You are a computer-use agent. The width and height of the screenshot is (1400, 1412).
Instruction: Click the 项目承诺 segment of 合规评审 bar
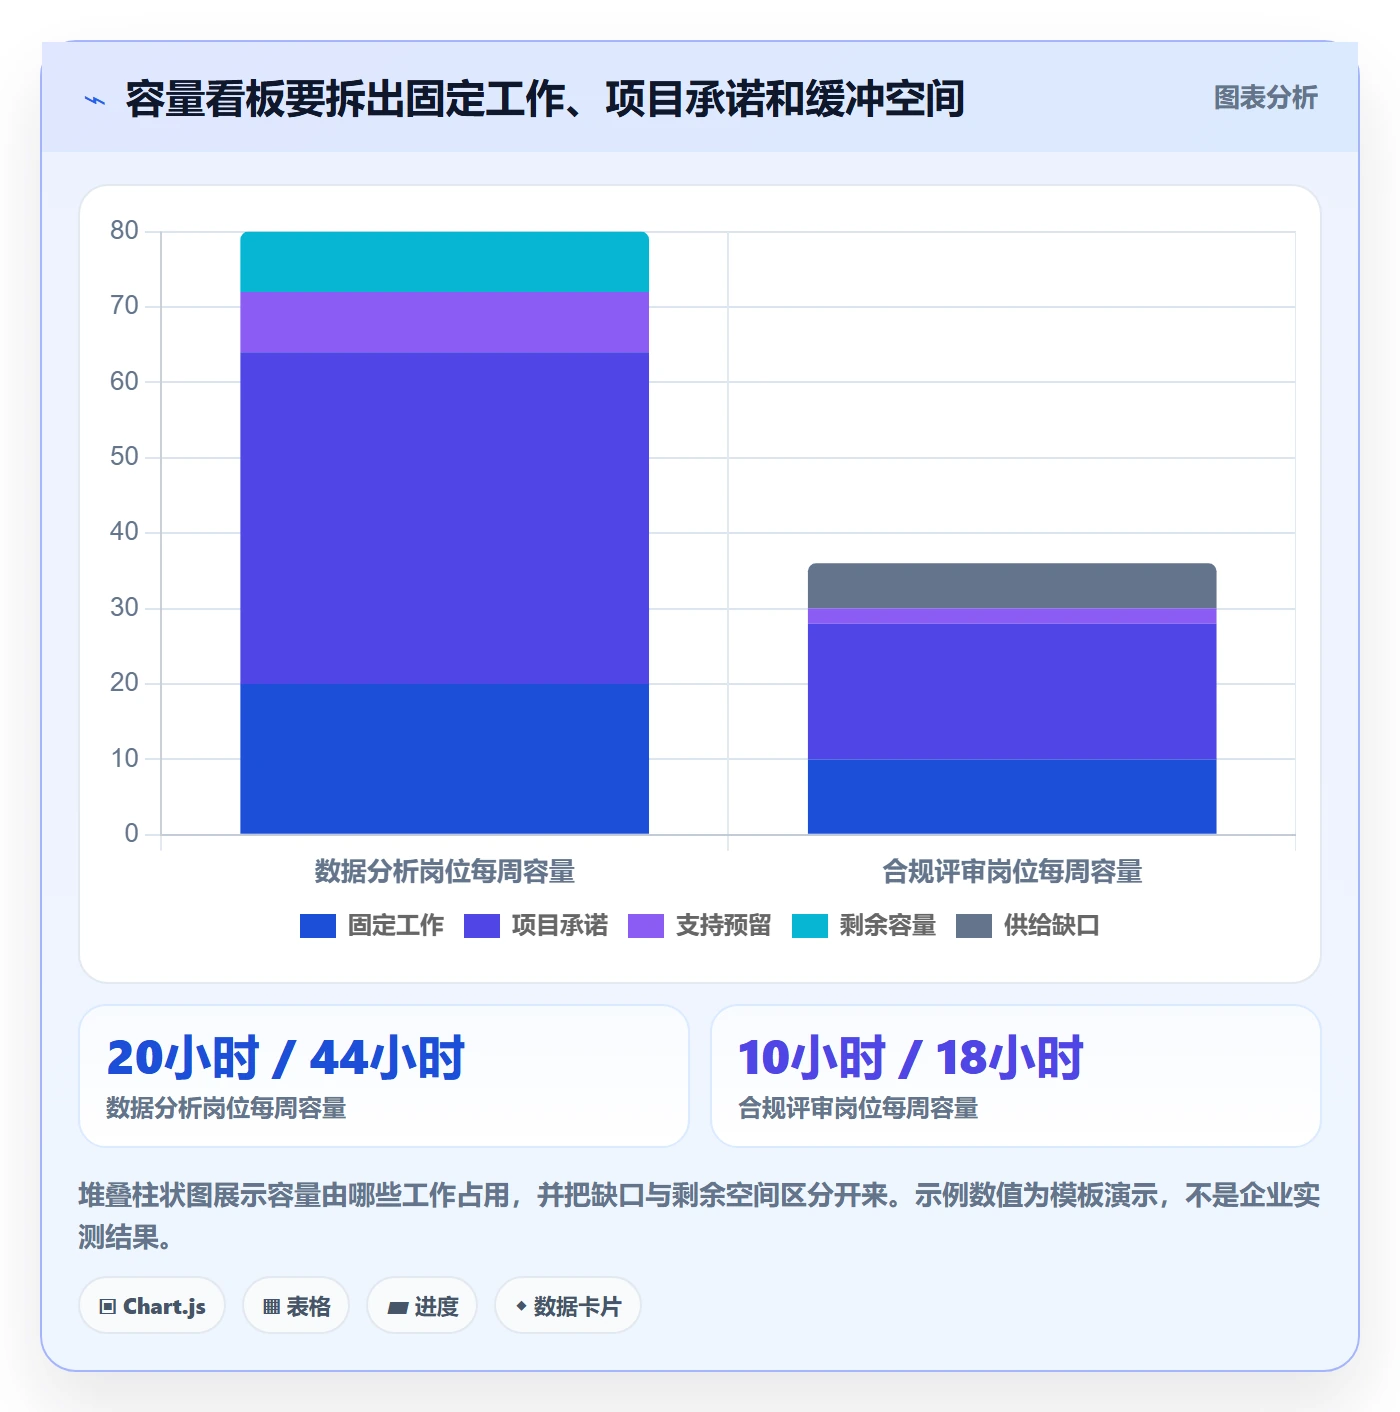click(x=1012, y=691)
